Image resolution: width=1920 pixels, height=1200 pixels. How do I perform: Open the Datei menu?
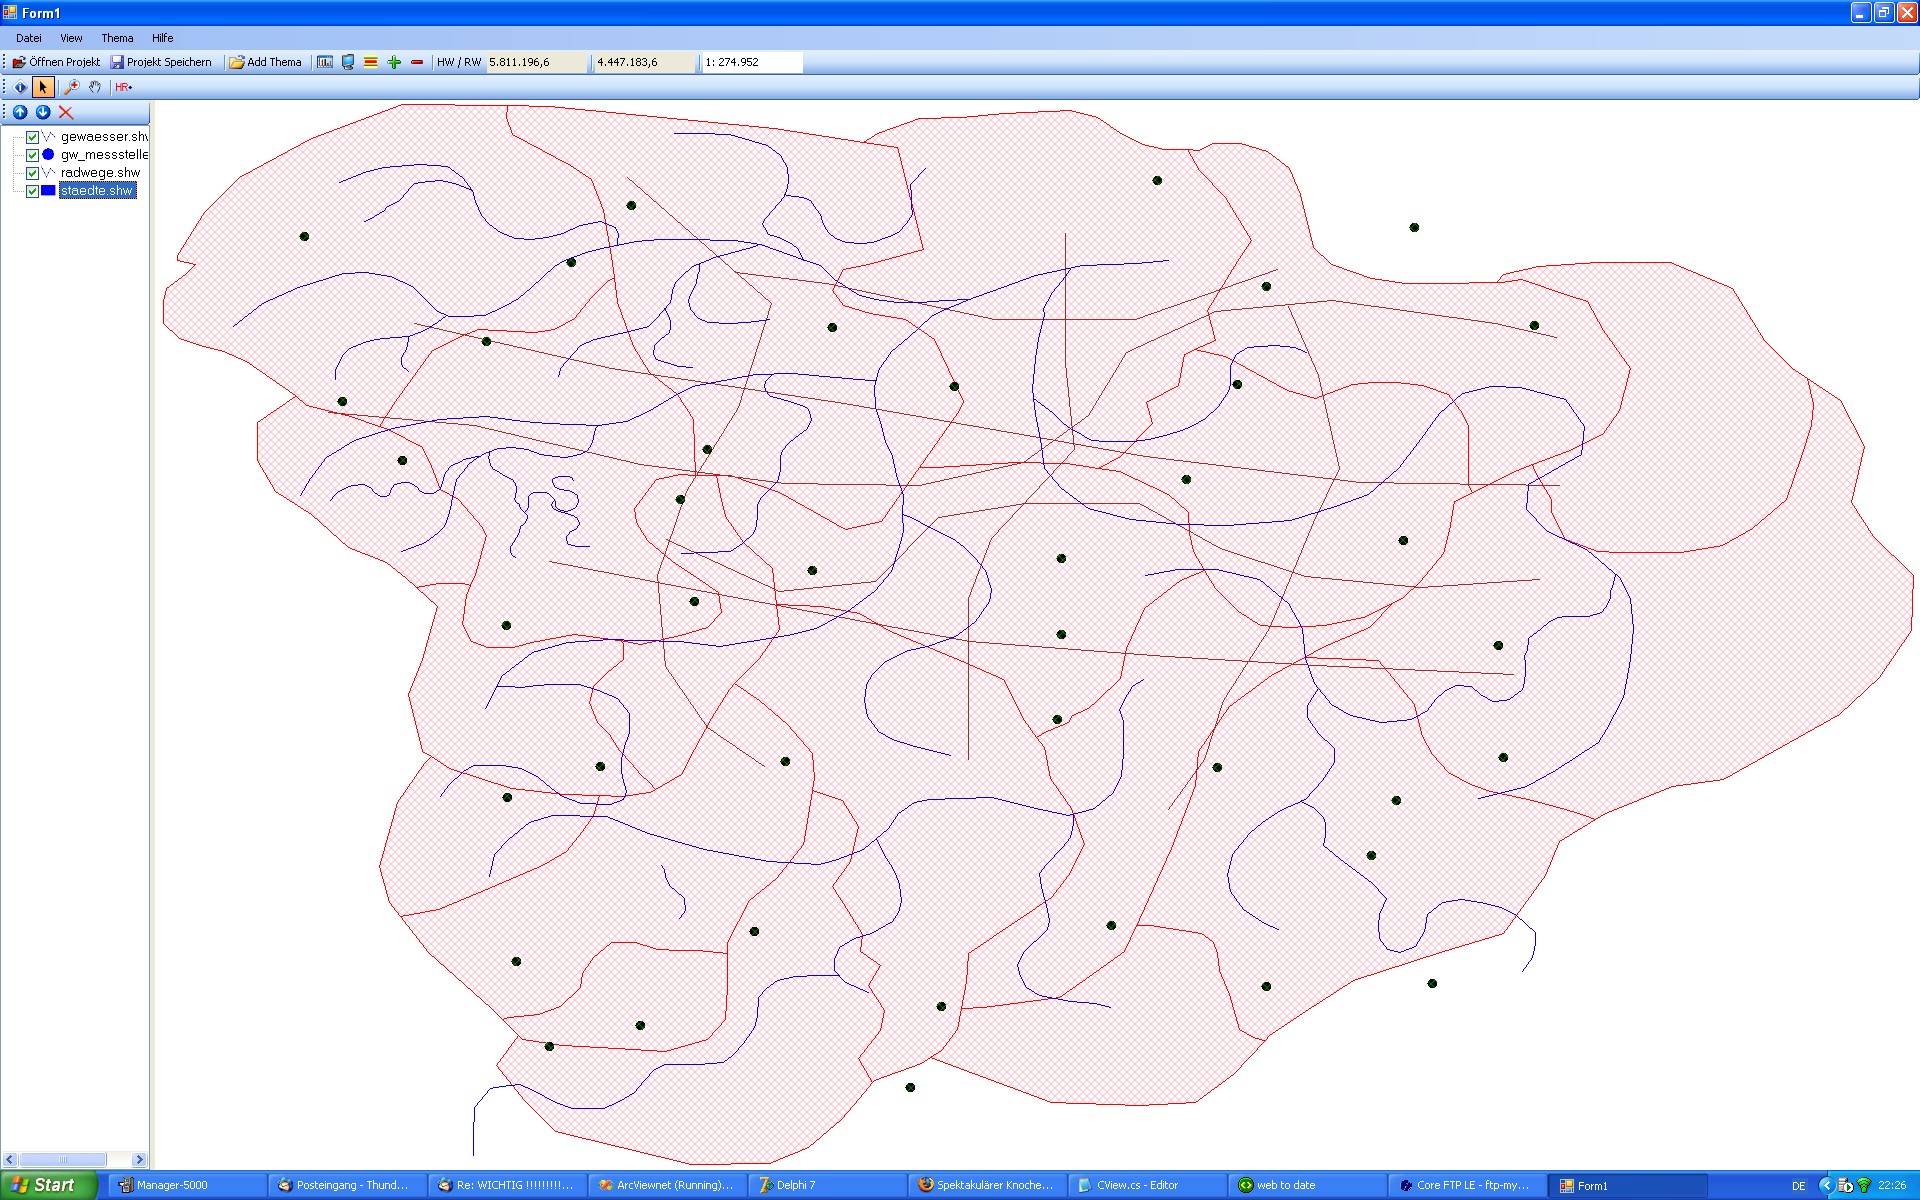(29, 38)
